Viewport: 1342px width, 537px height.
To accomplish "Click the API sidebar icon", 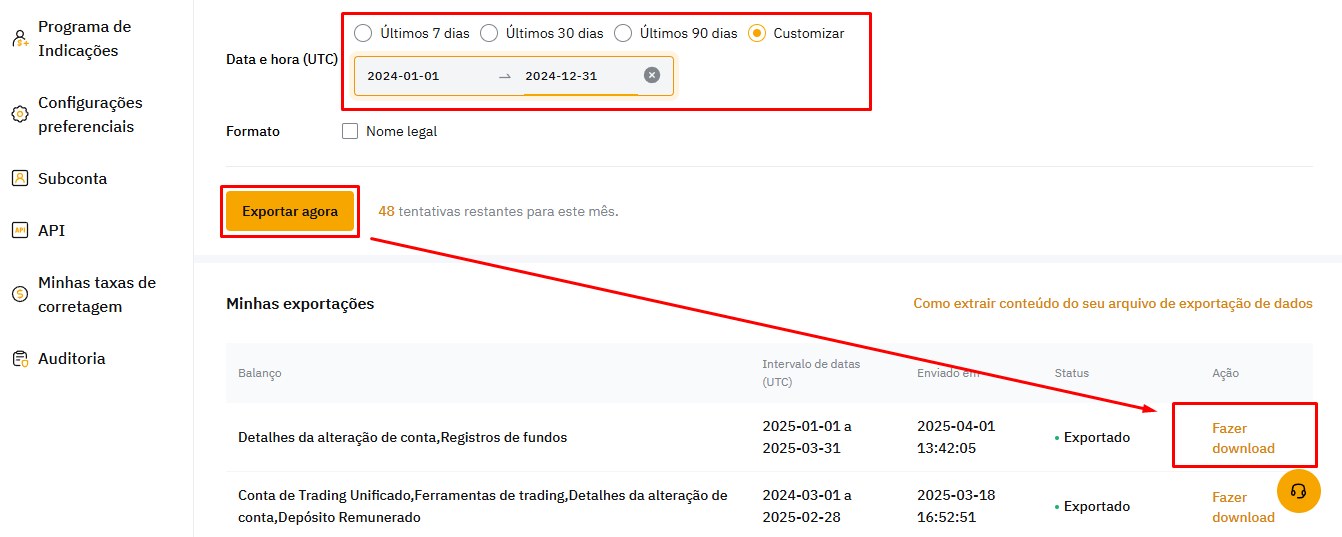I will click(19, 230).
